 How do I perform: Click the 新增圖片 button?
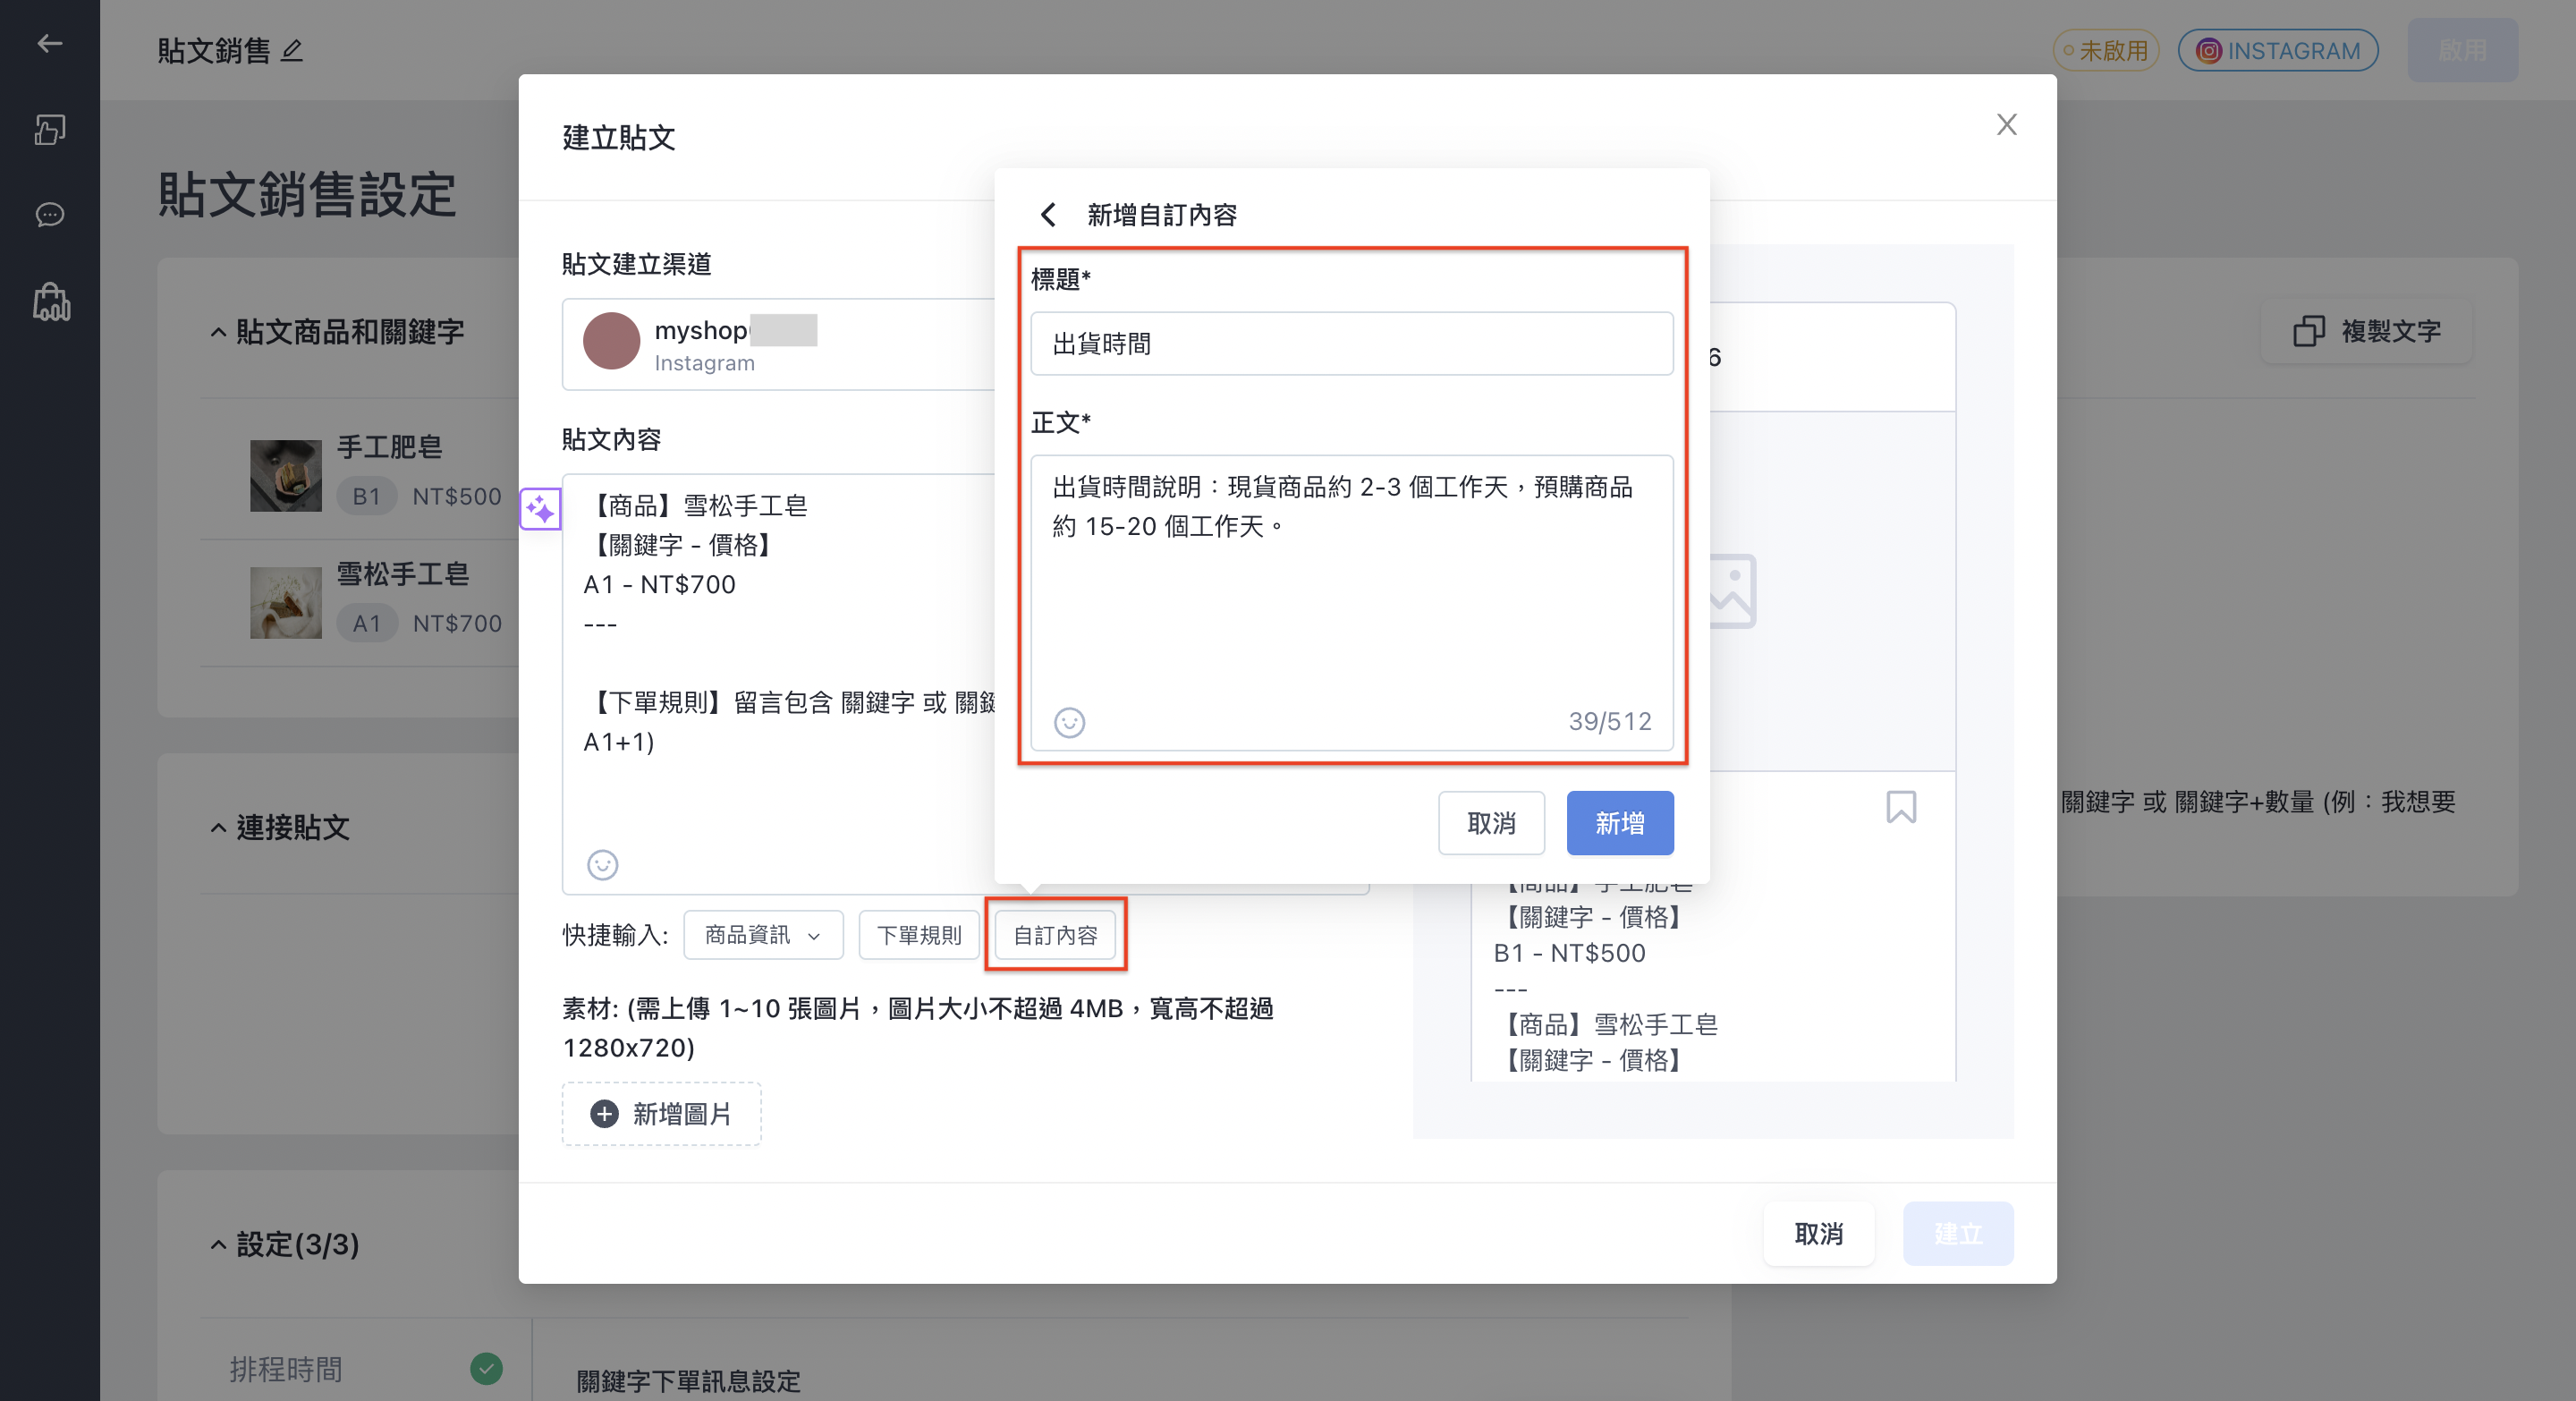[x=661, y=1114]
